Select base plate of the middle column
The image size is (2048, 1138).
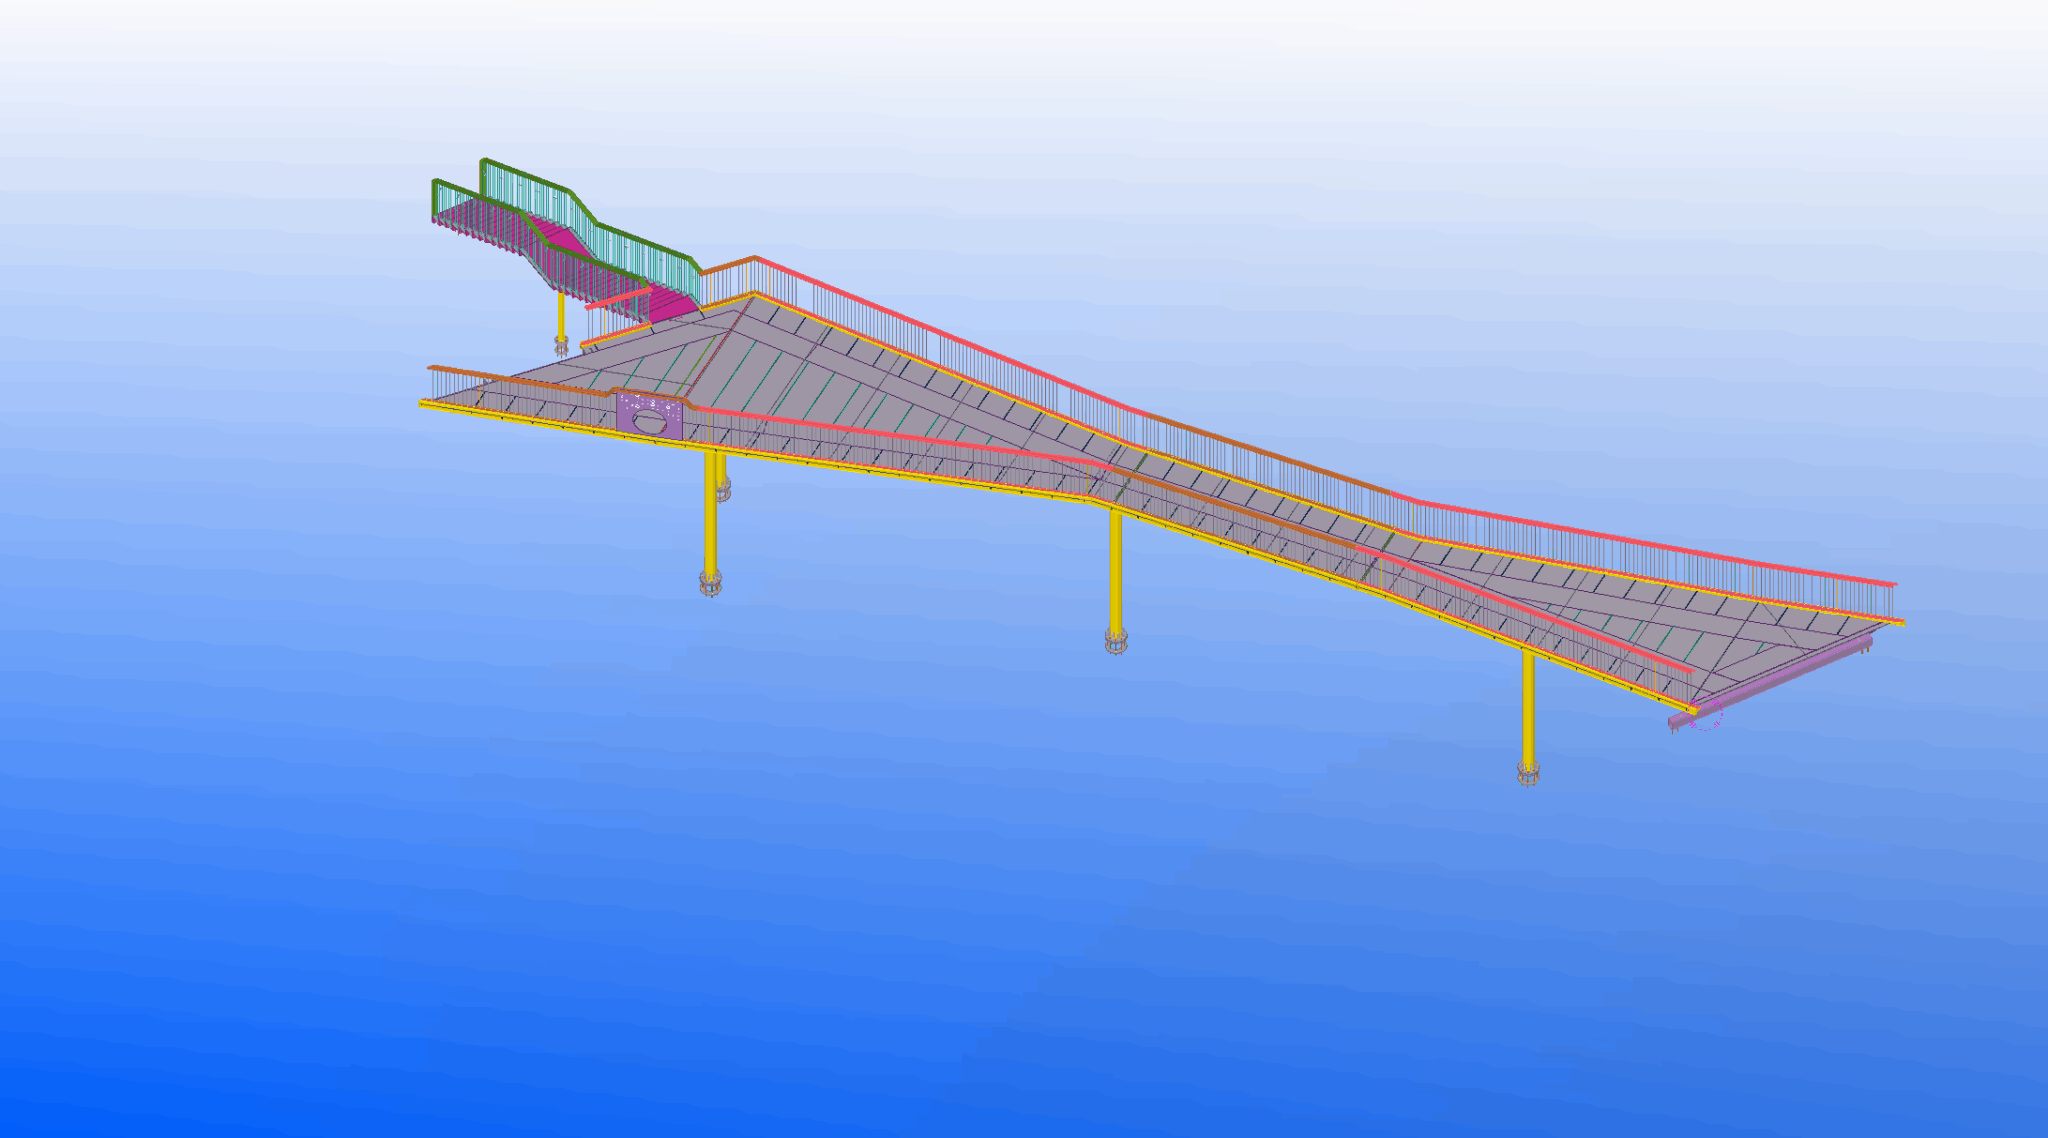tap(1116, 641)
